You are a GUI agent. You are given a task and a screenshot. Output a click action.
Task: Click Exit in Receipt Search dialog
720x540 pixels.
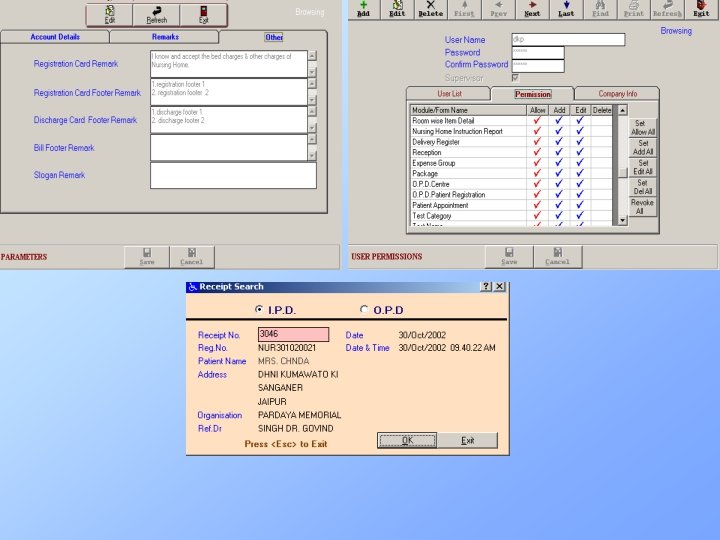(x=467, y=440)
